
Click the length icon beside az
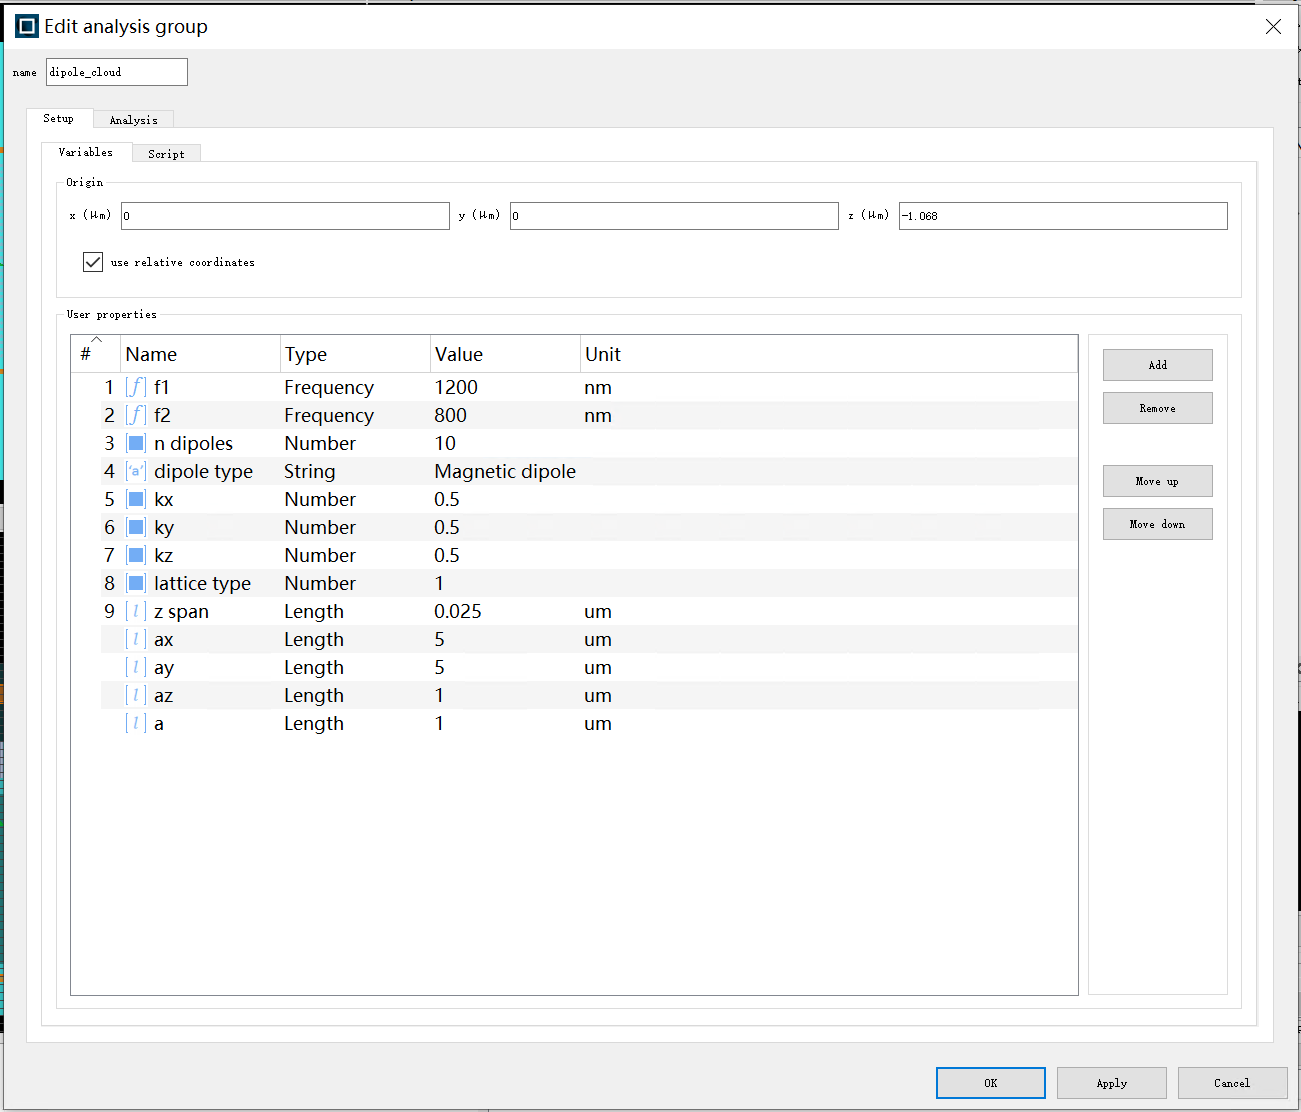tap(136, 695)
